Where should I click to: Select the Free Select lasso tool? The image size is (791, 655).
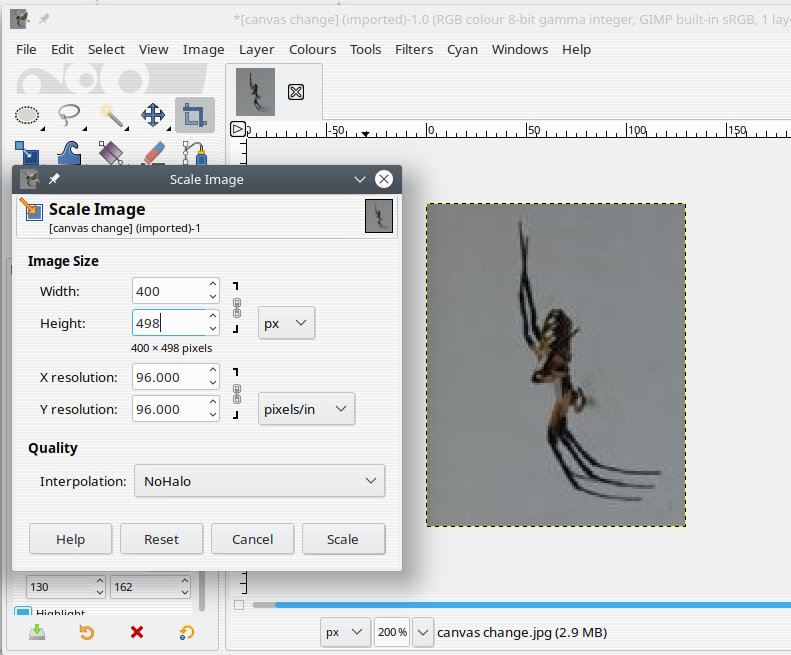coord(69,116)
